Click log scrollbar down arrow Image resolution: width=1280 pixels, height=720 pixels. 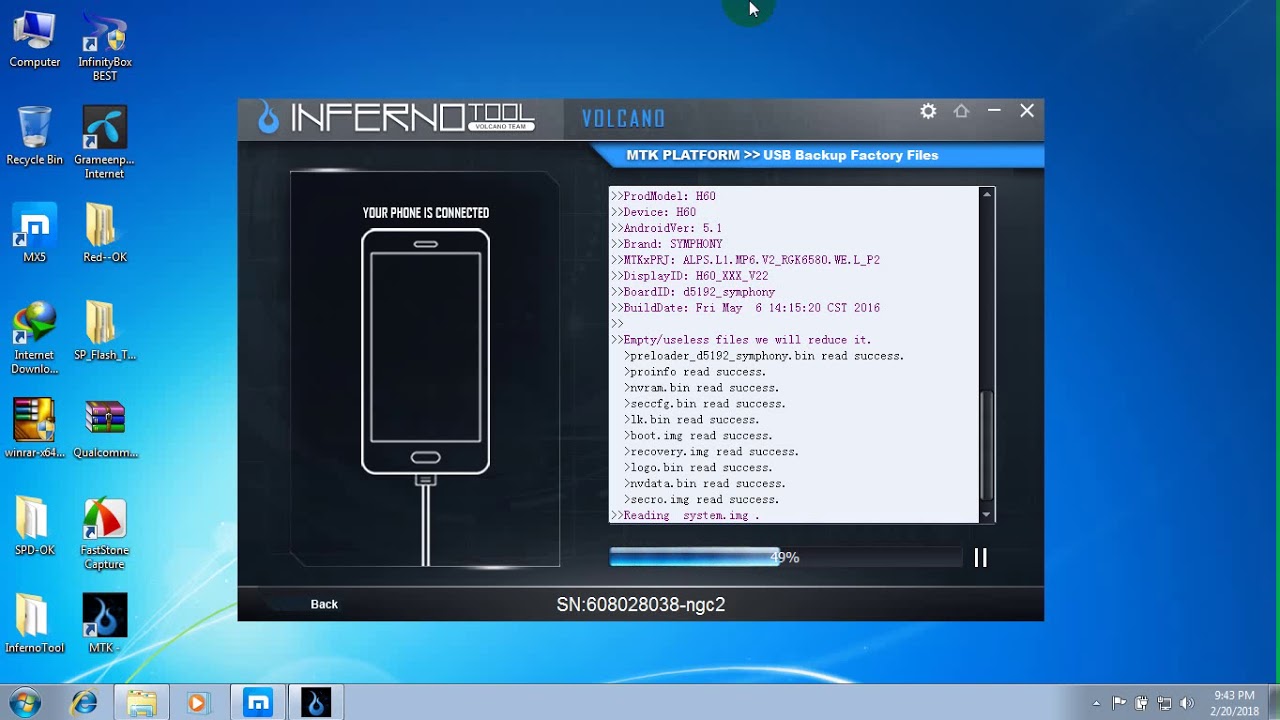987,515
